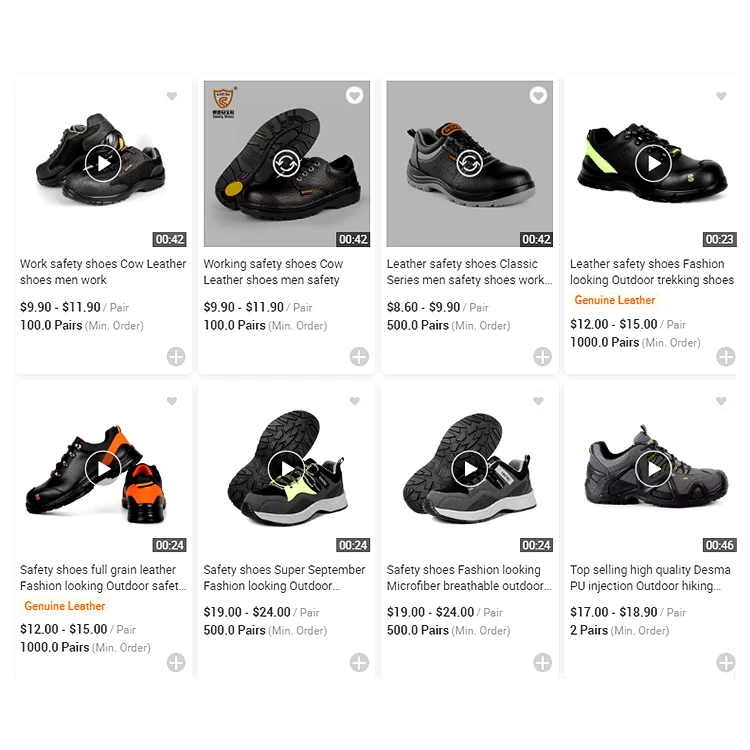The height and width of the screenshot is (750, 750).
Task: Click plus icon on Classic Series shoes card
Action: pyautogui.click(x=542, y=356)
